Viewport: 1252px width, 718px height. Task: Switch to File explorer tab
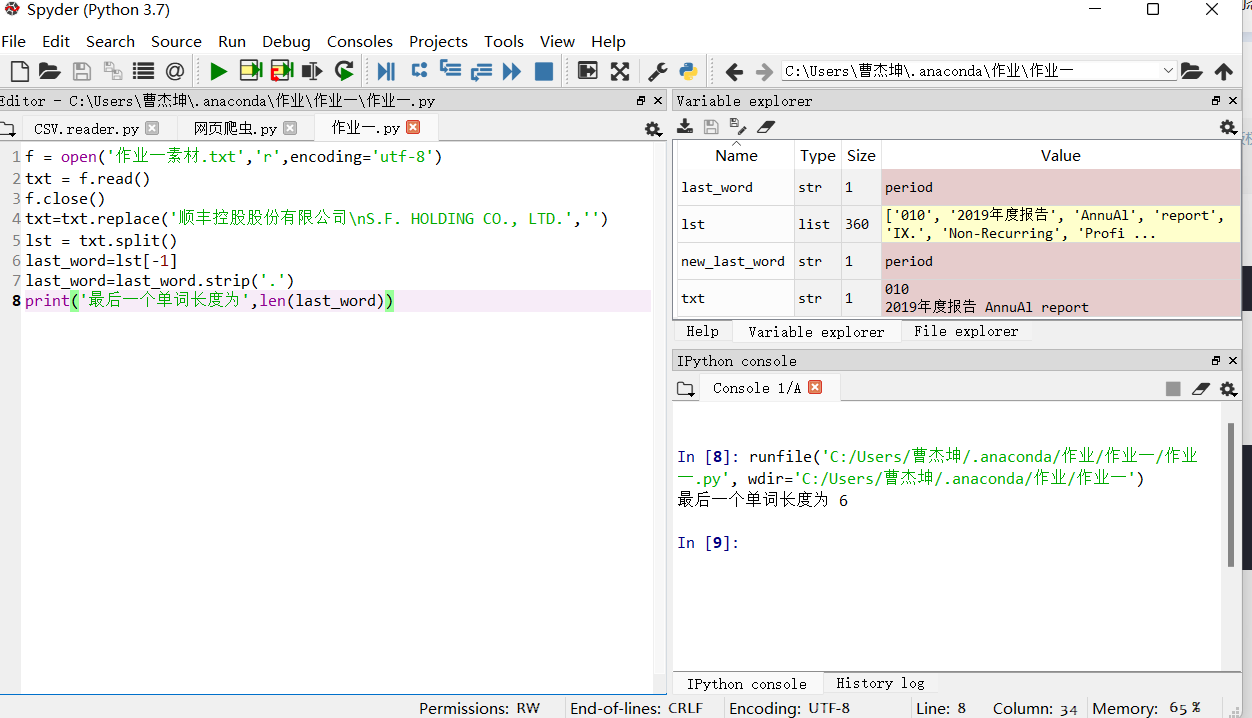[x=966, y=331]
